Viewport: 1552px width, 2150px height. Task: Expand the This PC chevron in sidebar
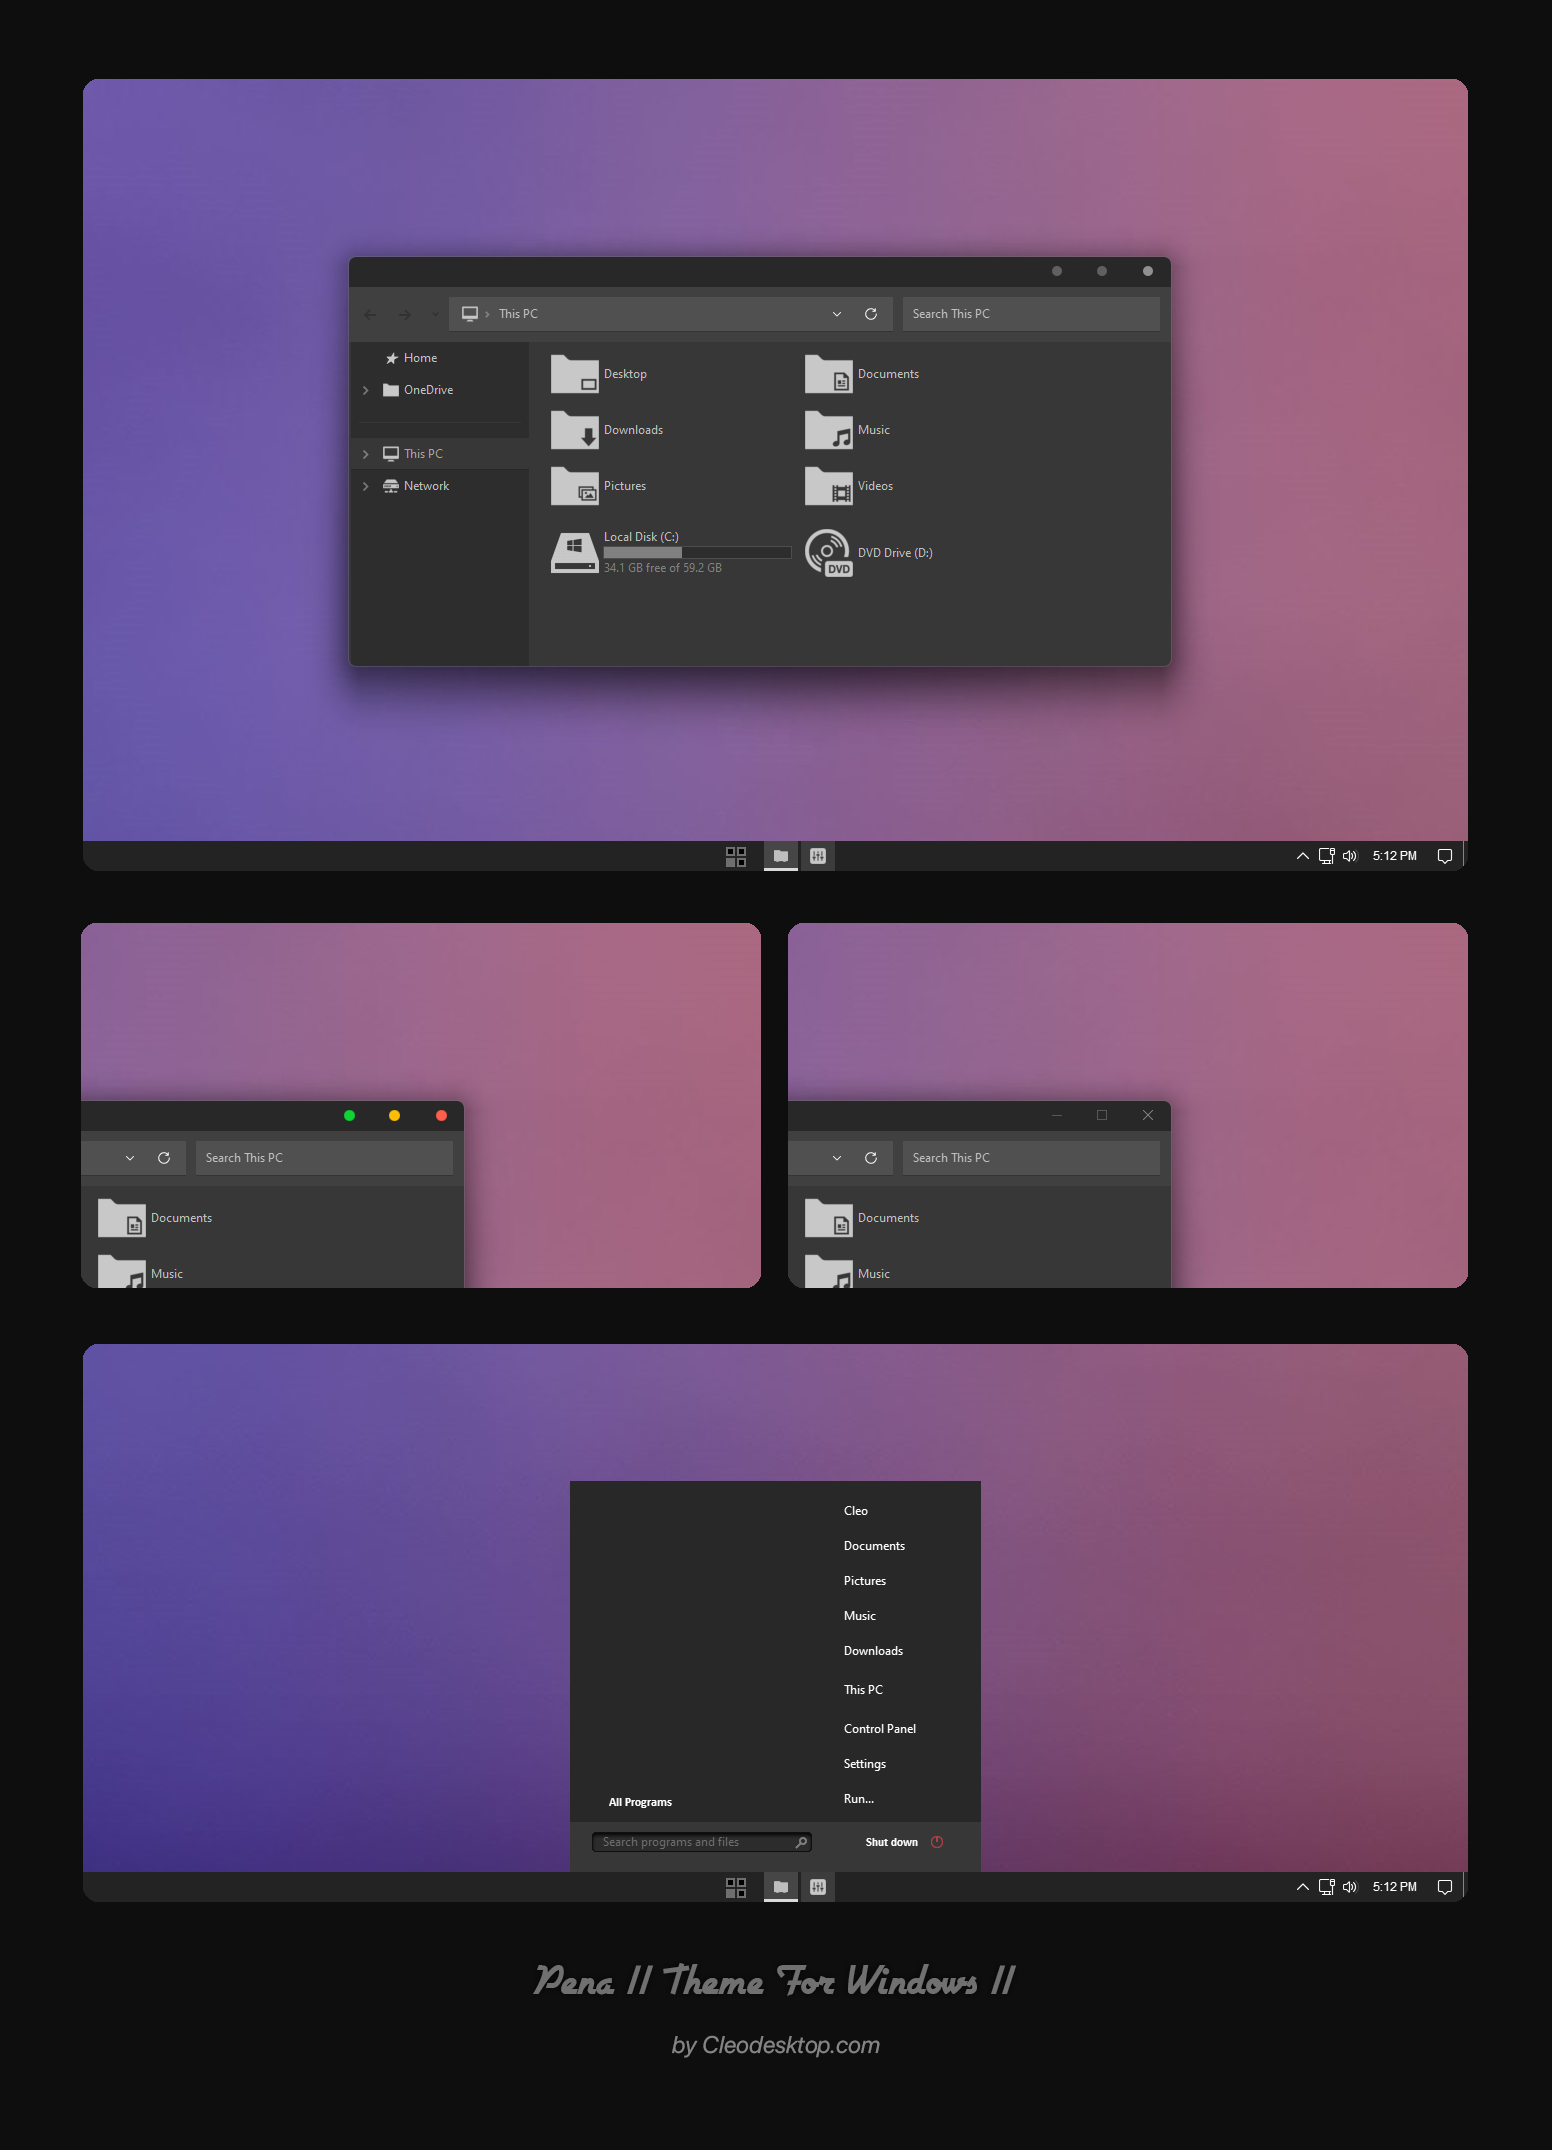point(366,454)
